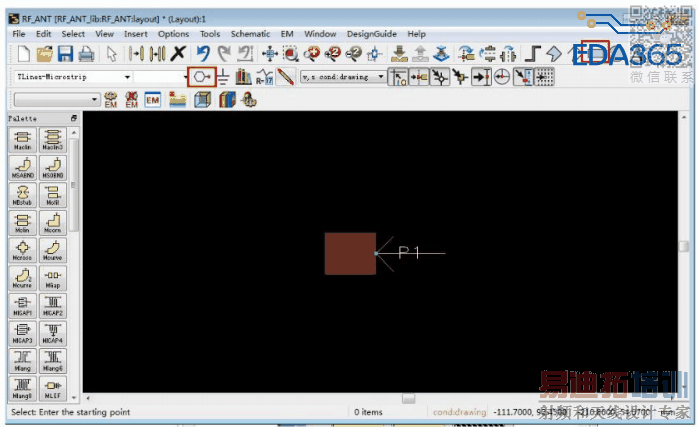Image resolution: width=698 pixels, height=427 pixels.
Task: Click the red and blue books icon
Action: 227,100
